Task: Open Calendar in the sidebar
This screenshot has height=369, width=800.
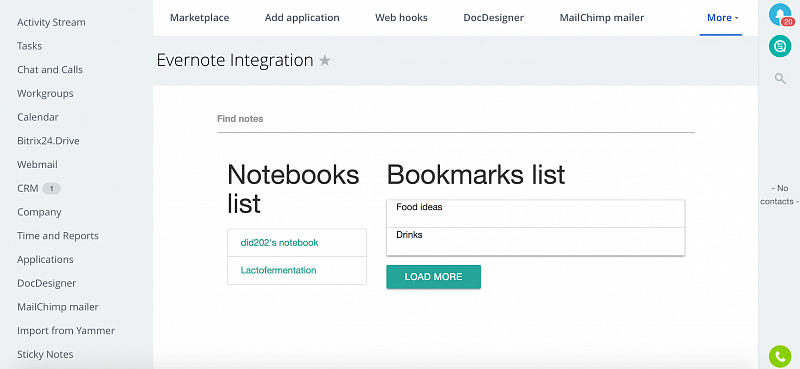Action: [38, 117]
